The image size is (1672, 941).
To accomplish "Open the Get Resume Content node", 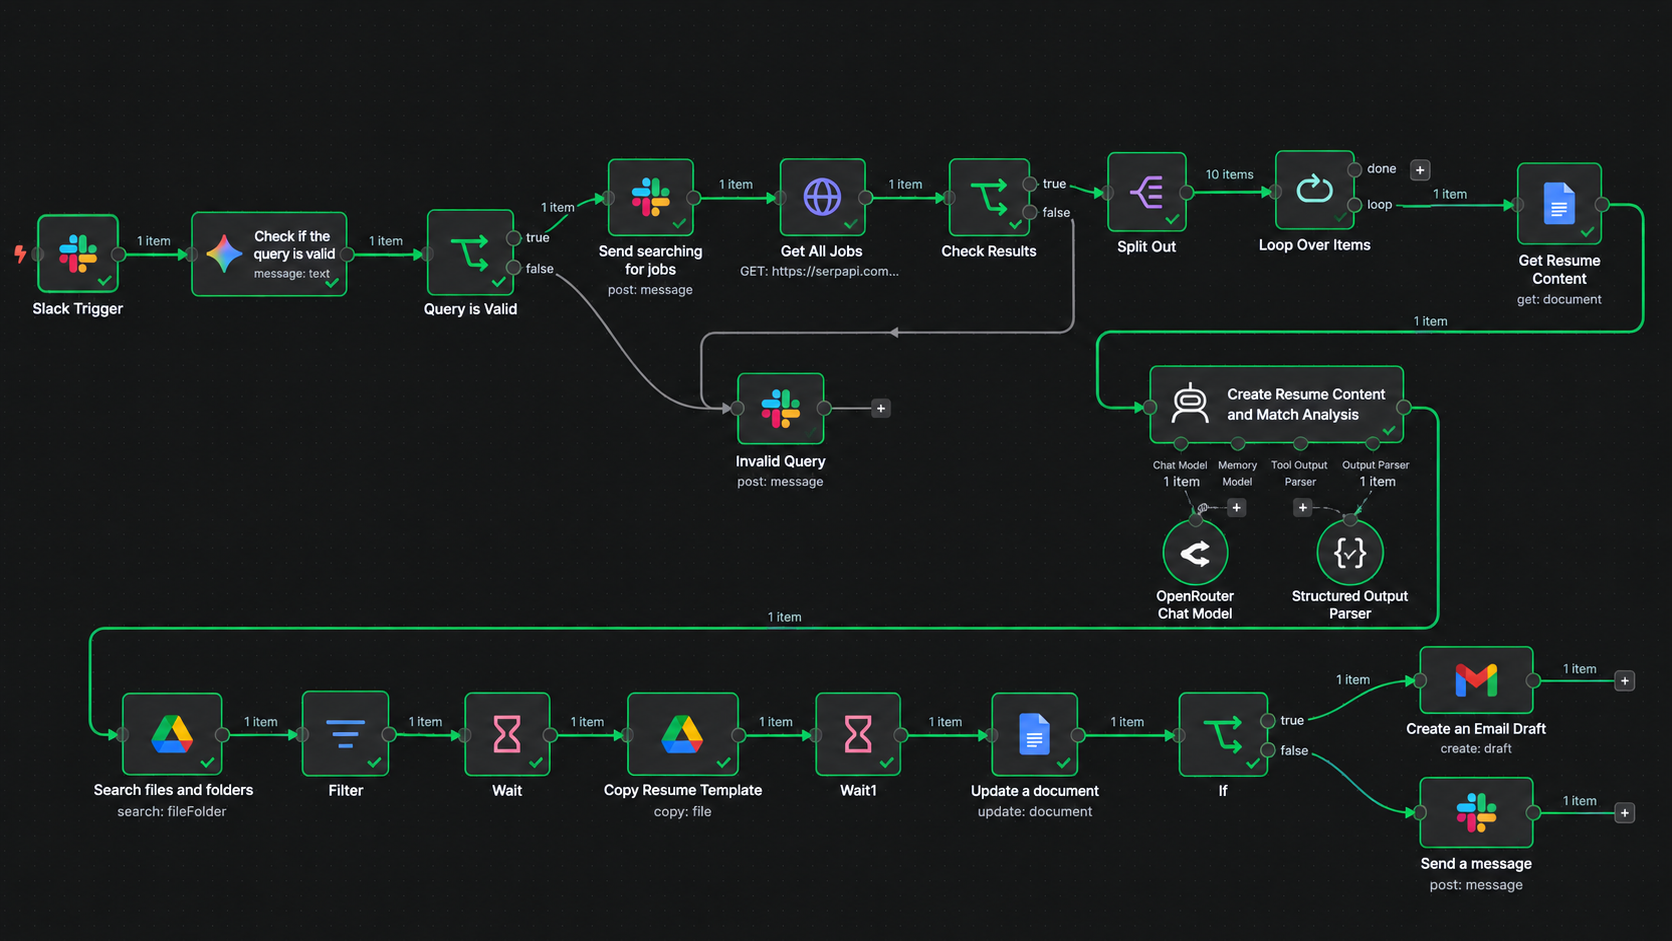I will 1559,204.
